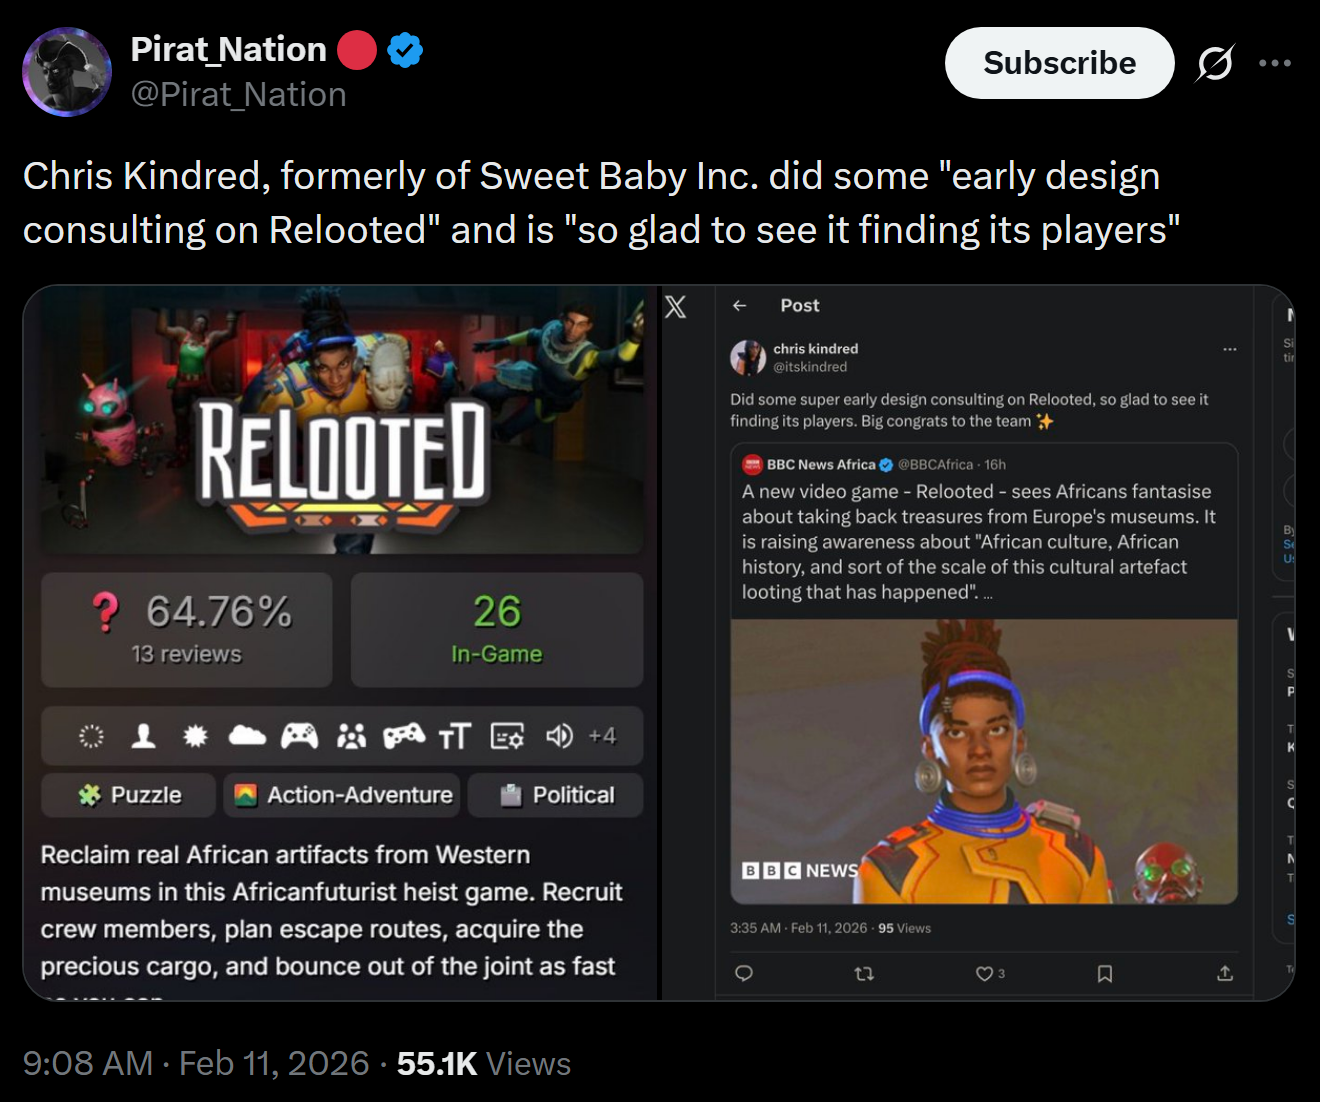Viewport: 1320px width, 1102px height.
Task: Click the reply icon under chris kindred post
Action: click(744, 973)
